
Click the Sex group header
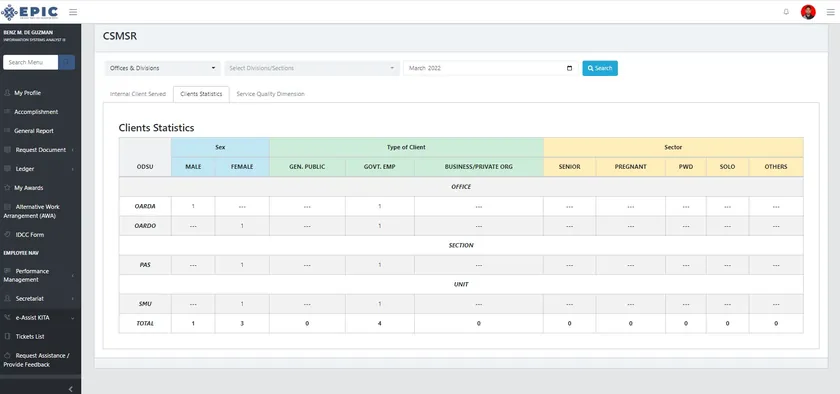tap(220, 147)
